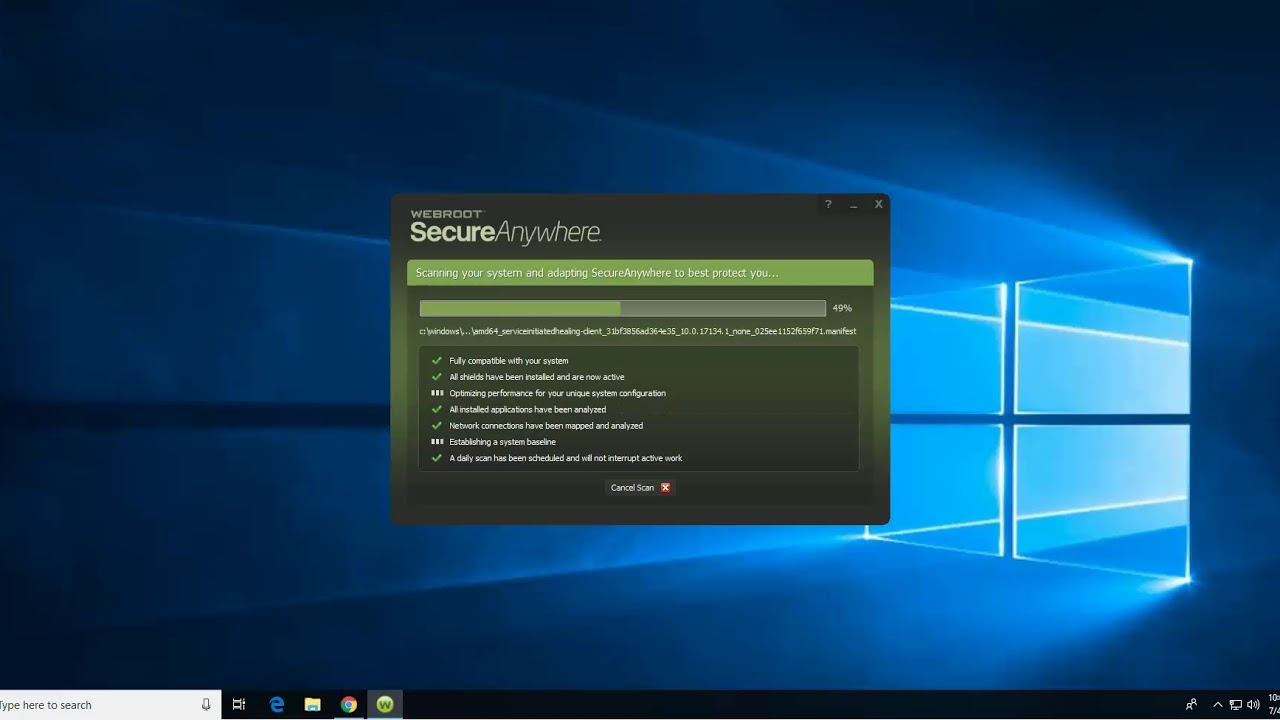Click checkmark beside 'A daily scan' line
The height and width of the screenshot is (720, 1280).
click(x=437, y=458)
